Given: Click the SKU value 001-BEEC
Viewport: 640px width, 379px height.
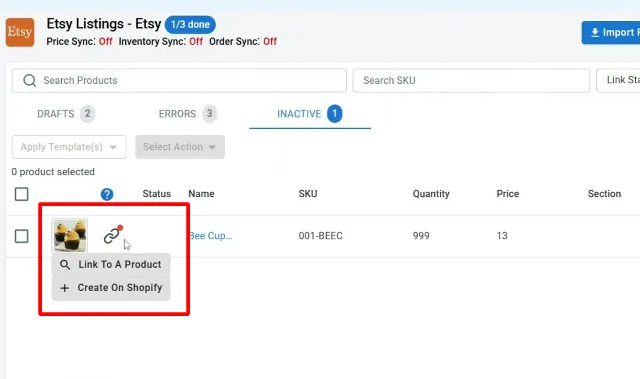Looking at the screenshot, I should click(320, 236).
